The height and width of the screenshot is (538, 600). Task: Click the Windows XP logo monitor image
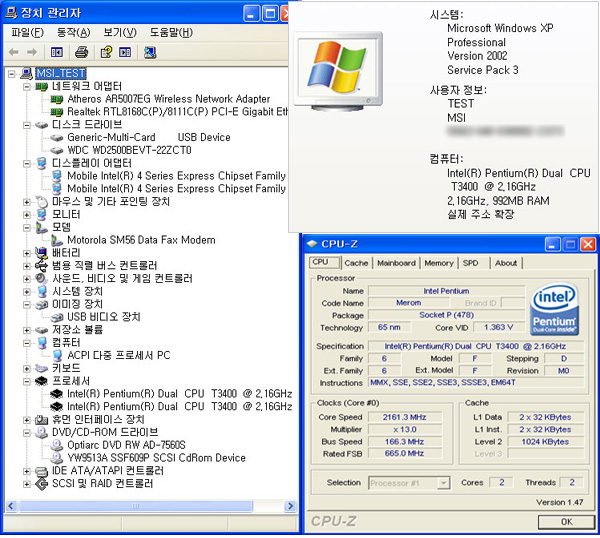(338, 71)
